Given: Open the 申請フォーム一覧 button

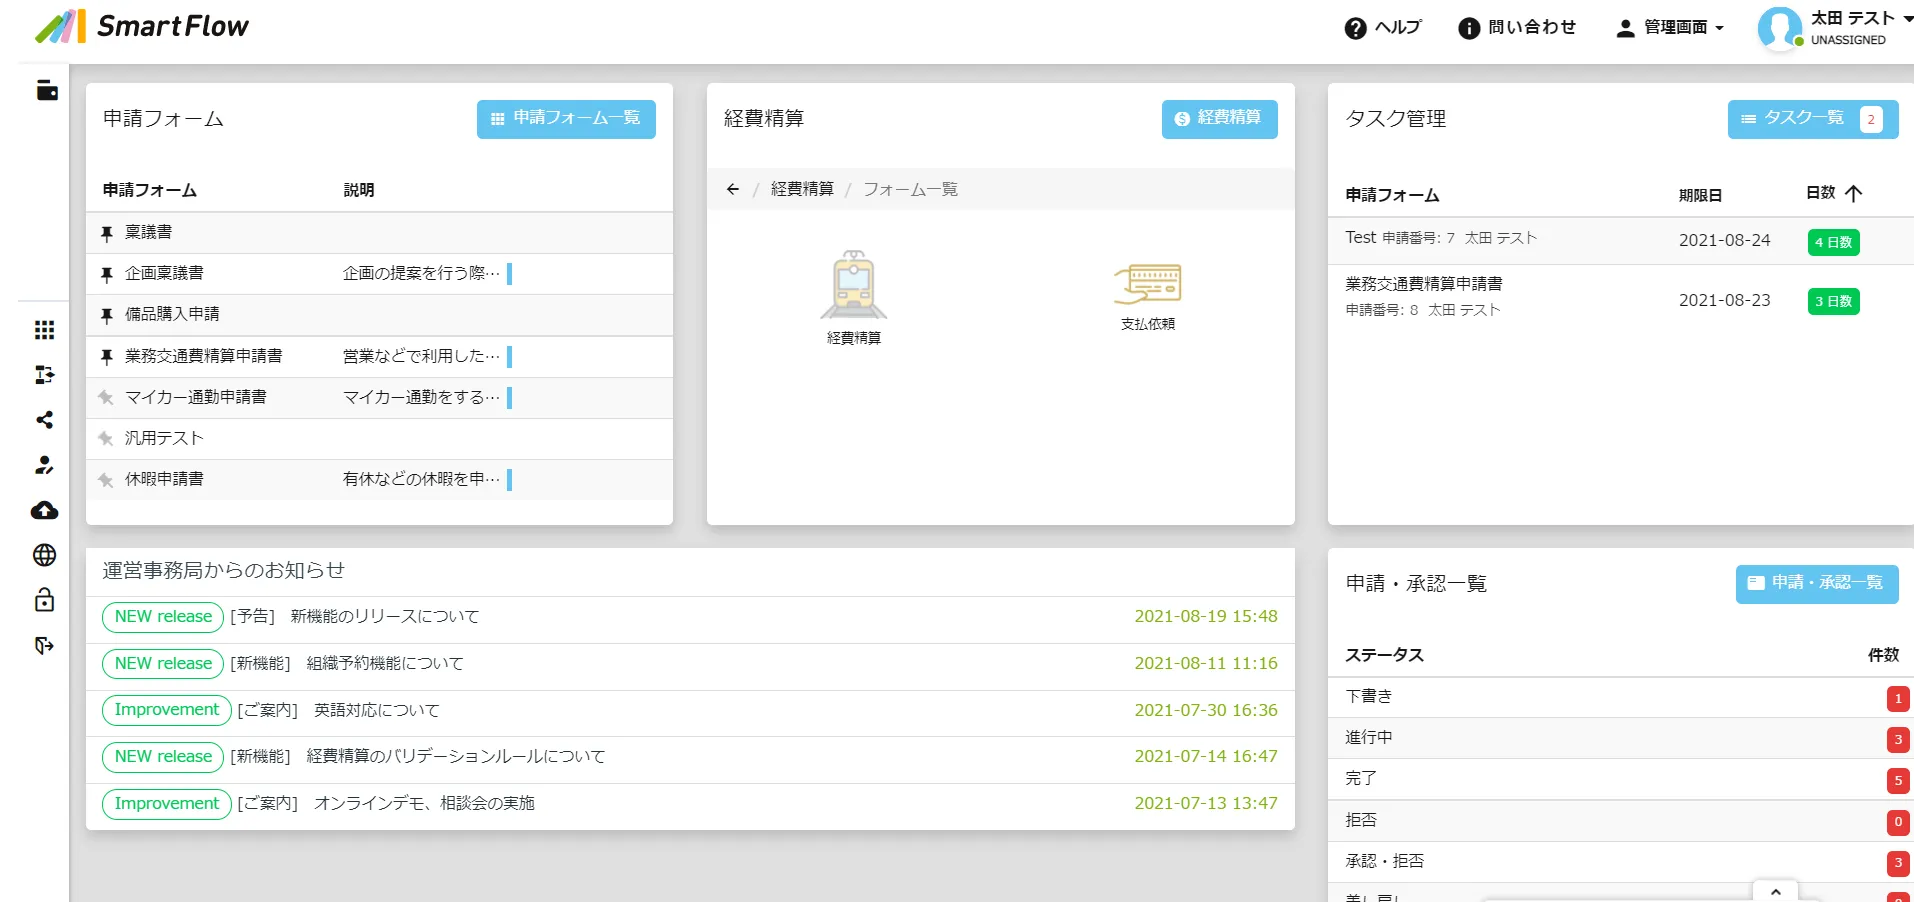Looking at the screenshot, I should click(566, 119).
